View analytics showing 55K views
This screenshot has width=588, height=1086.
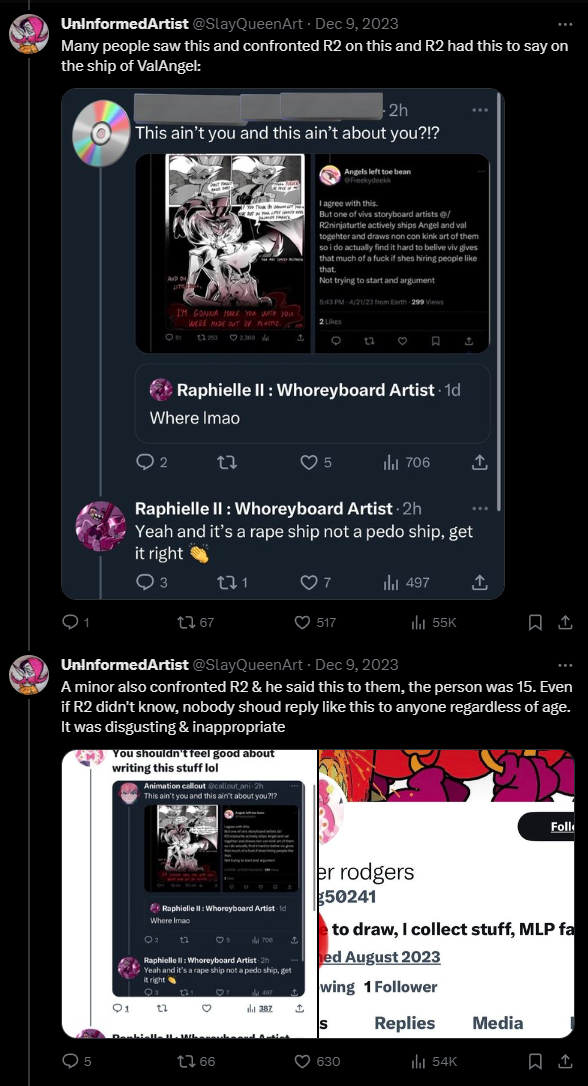point(434,623)
